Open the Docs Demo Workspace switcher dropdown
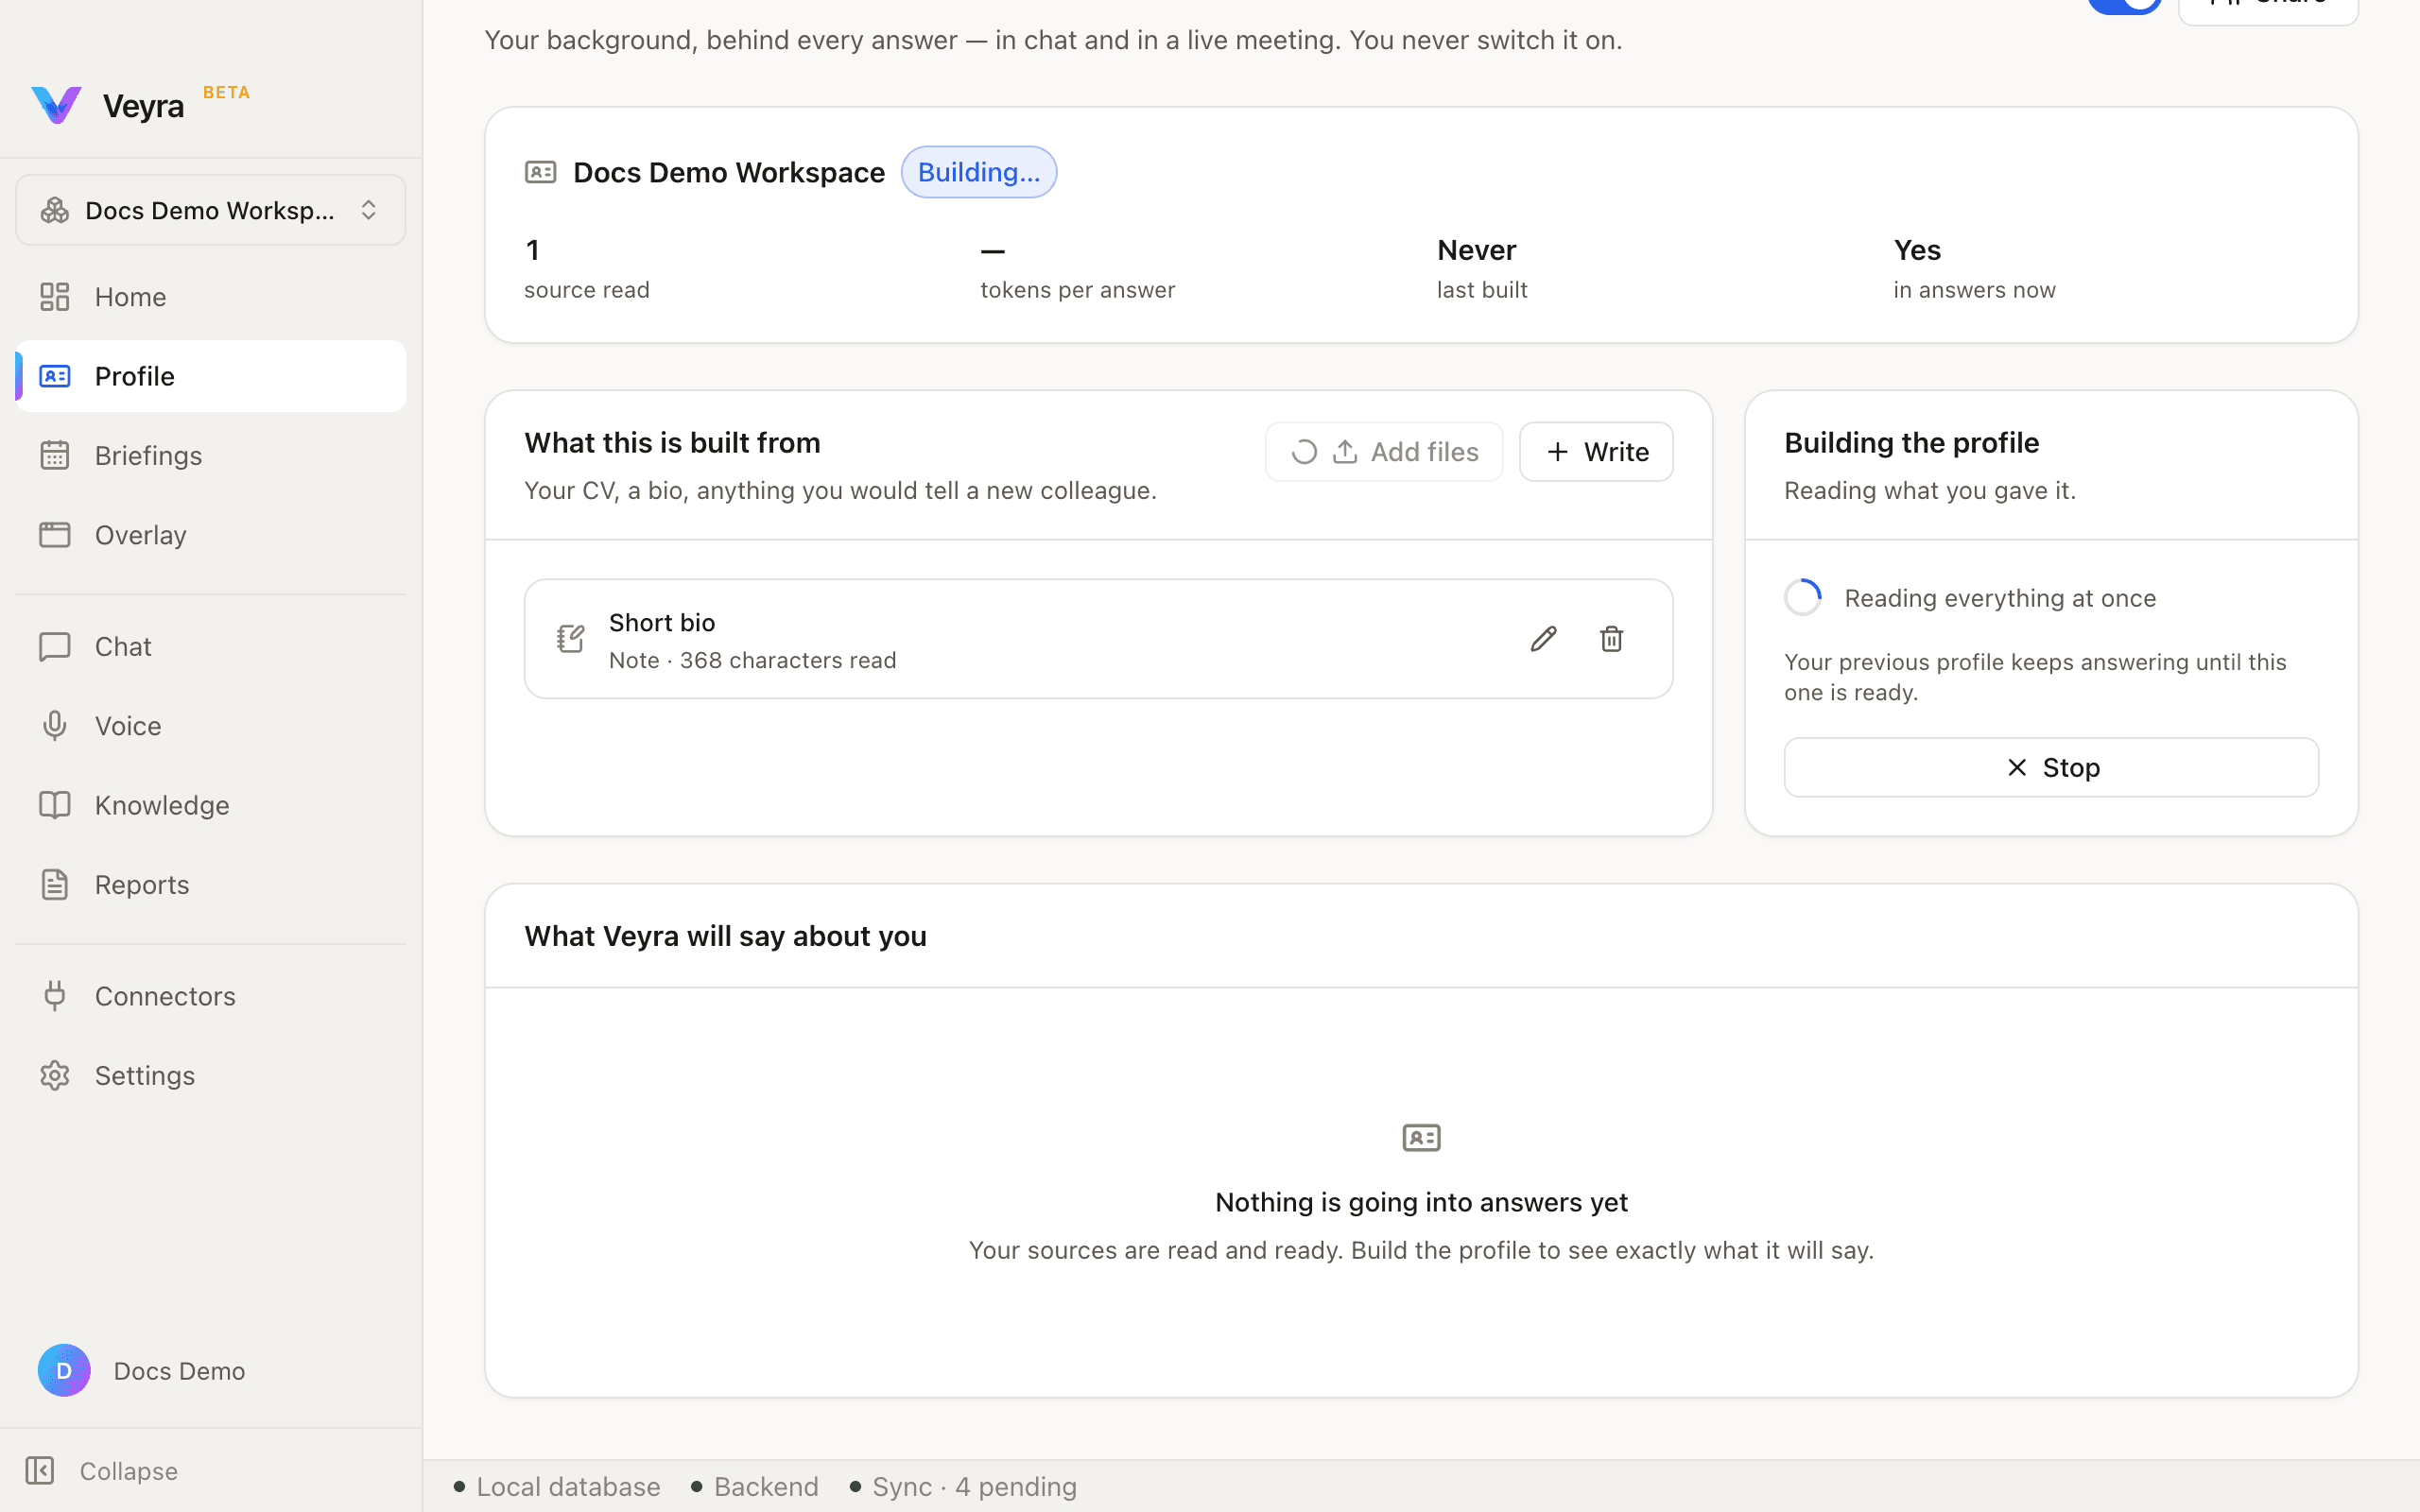Image resolution: width=2420 pixels, height=1512 pixels. (210, 210)
